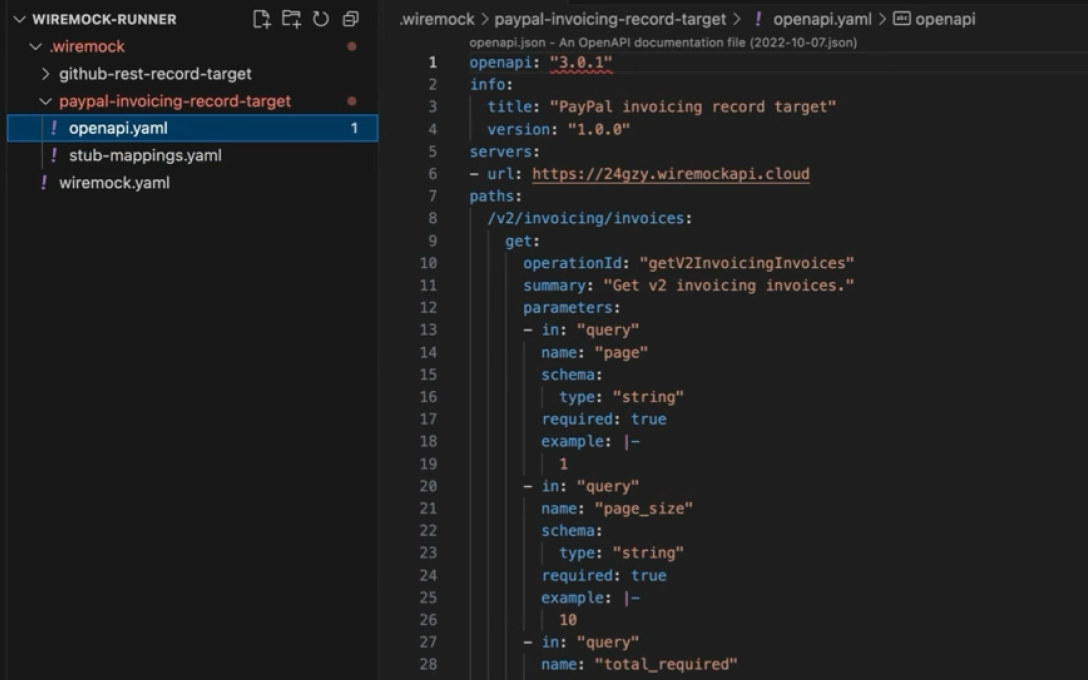
Task: Click the example value 10 on line 26
Action: (568, 620)
